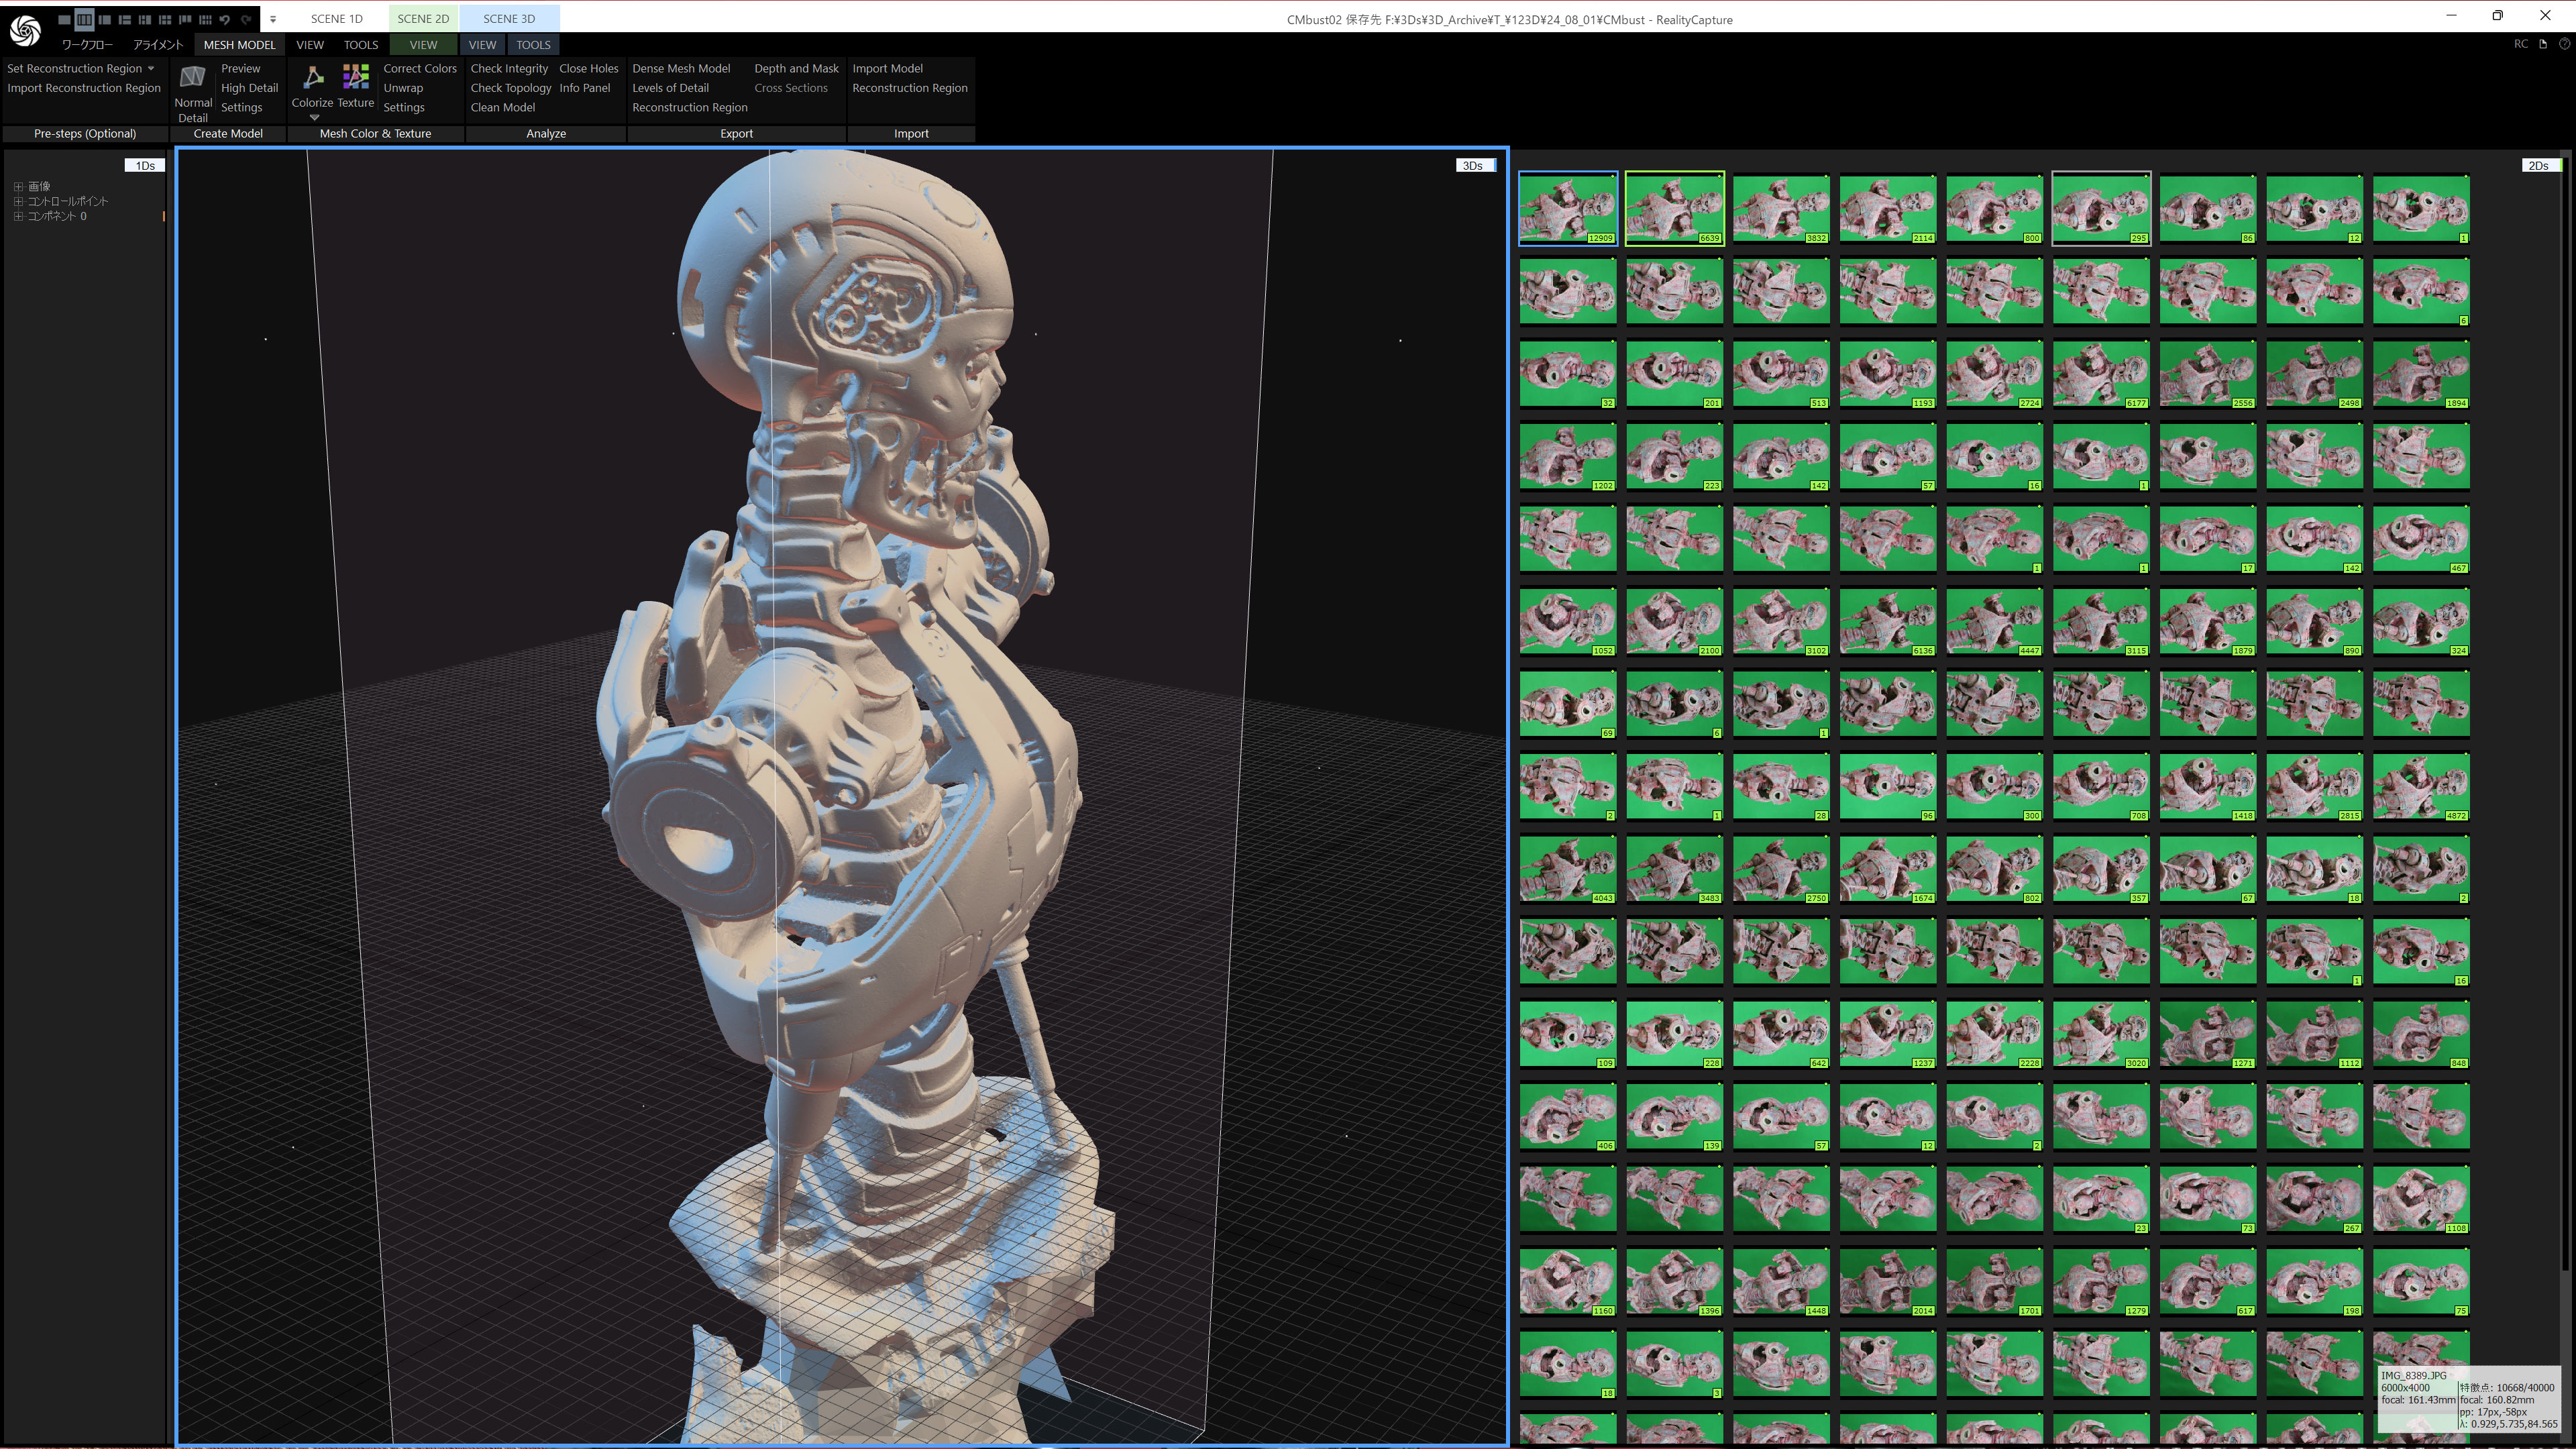
Task: Select the image thumbnail labeled 6639
Action: pyautogui.click(x=1674, y=208)
